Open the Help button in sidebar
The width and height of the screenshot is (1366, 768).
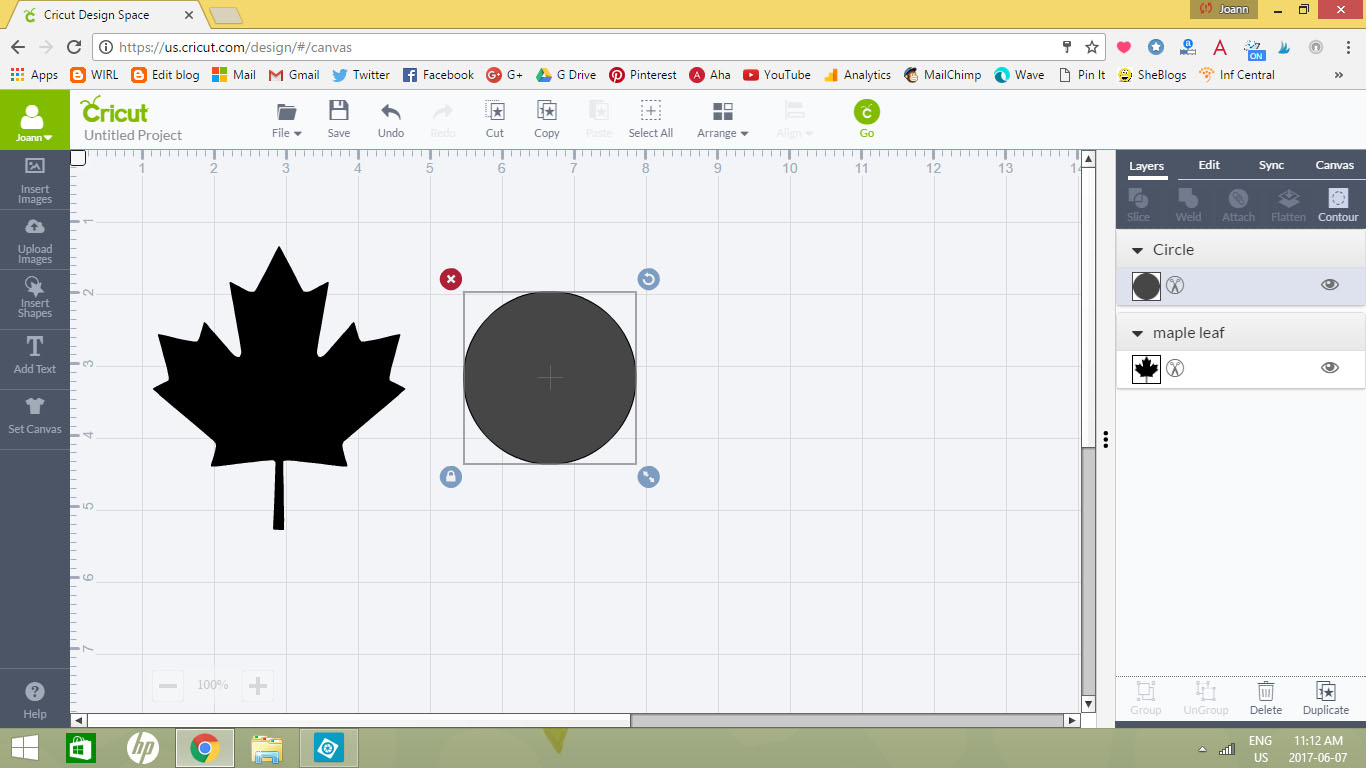34,700
